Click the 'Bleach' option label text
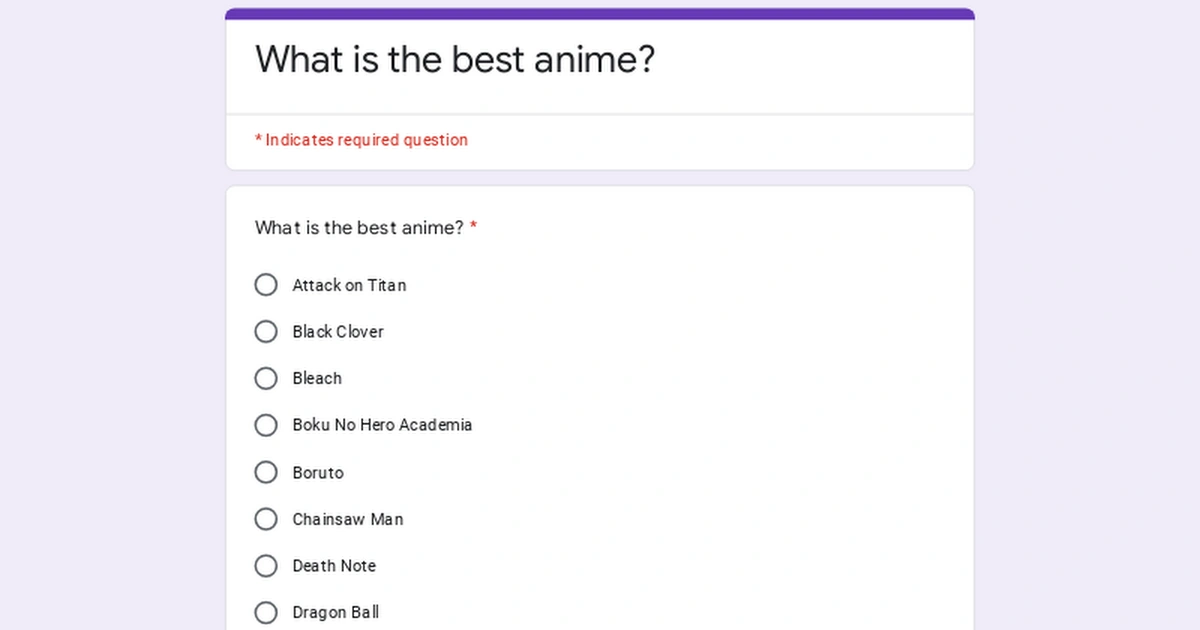Image resolution: width=1200 pixels, height=630 pixels. 316,378
